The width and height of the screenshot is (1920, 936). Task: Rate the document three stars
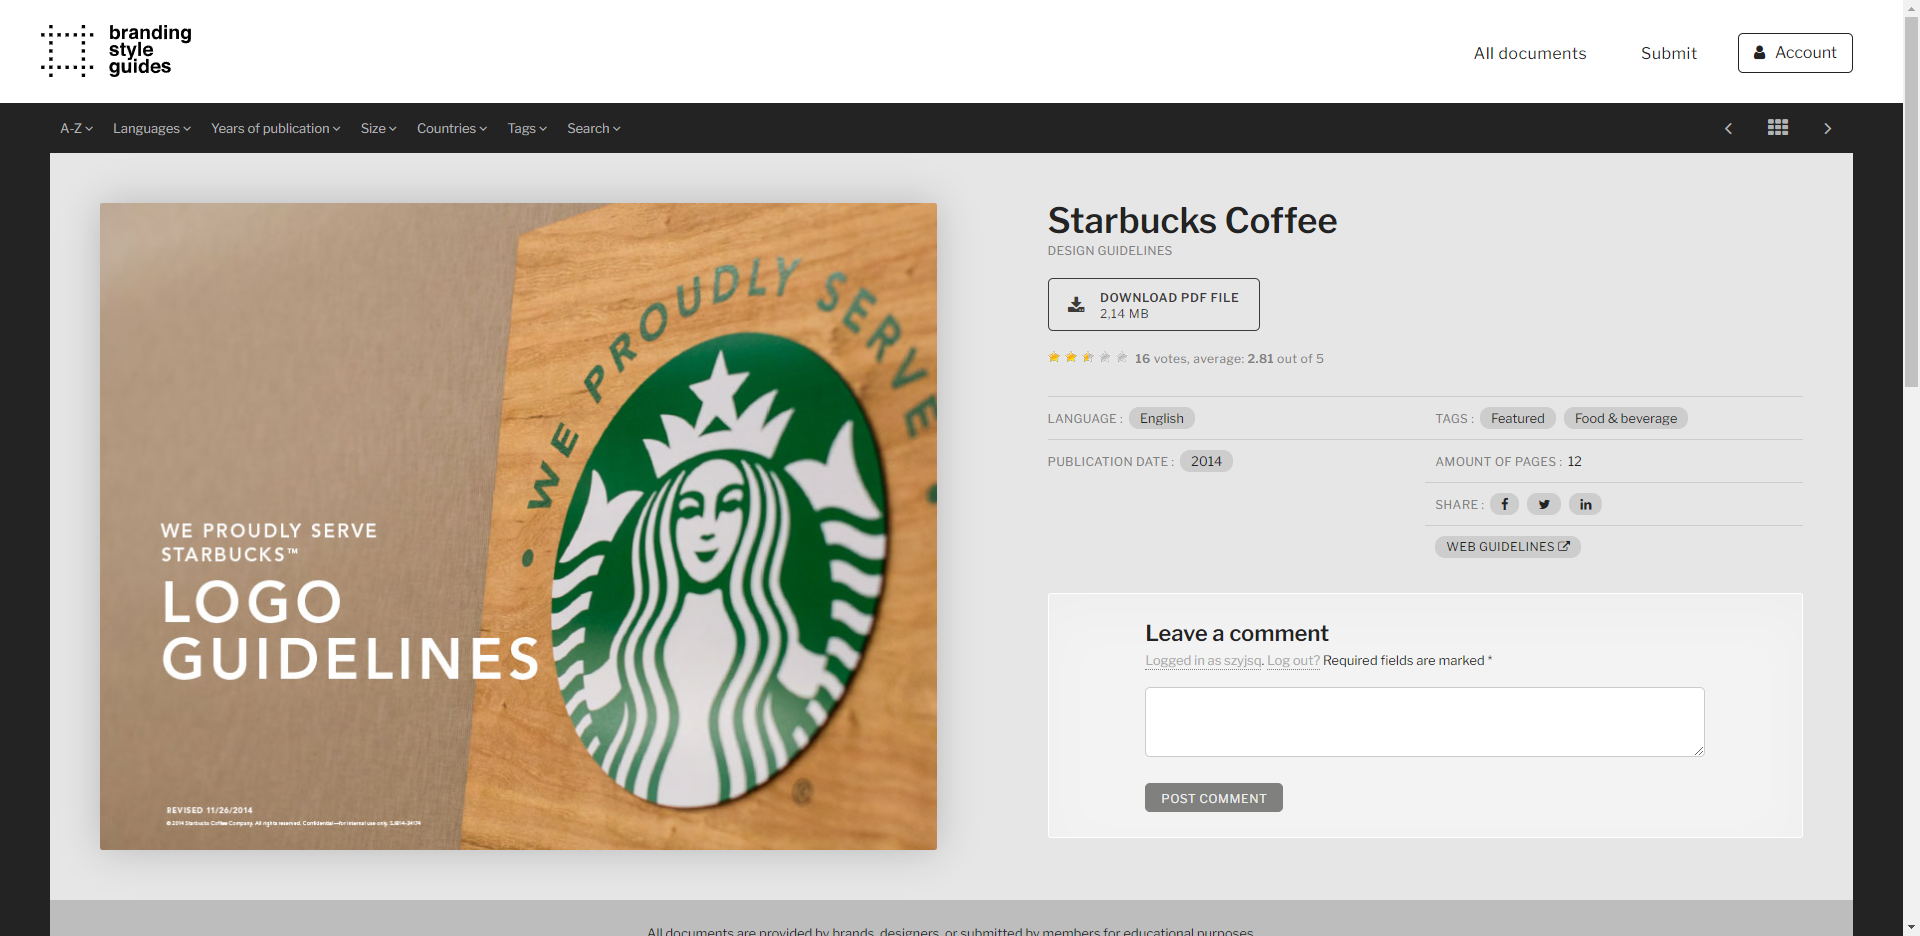(x=1088, y=357)
